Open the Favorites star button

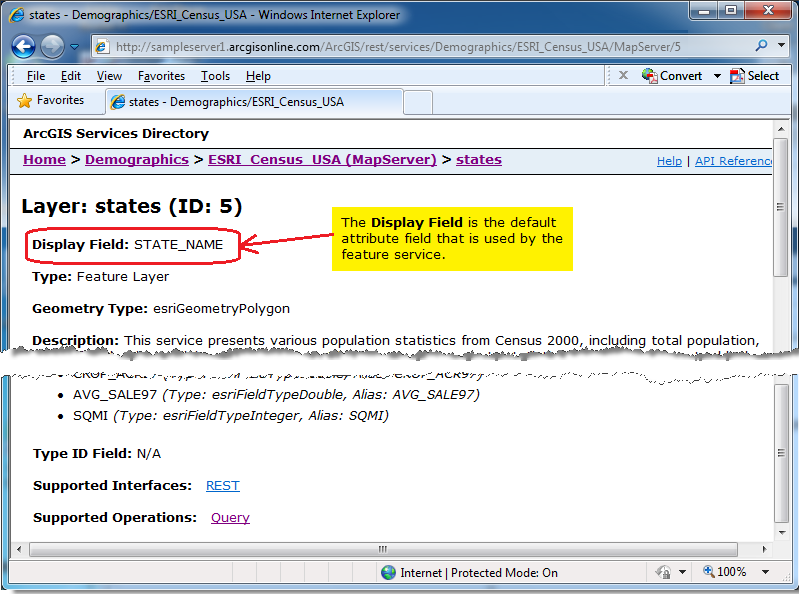click(50, 100)
